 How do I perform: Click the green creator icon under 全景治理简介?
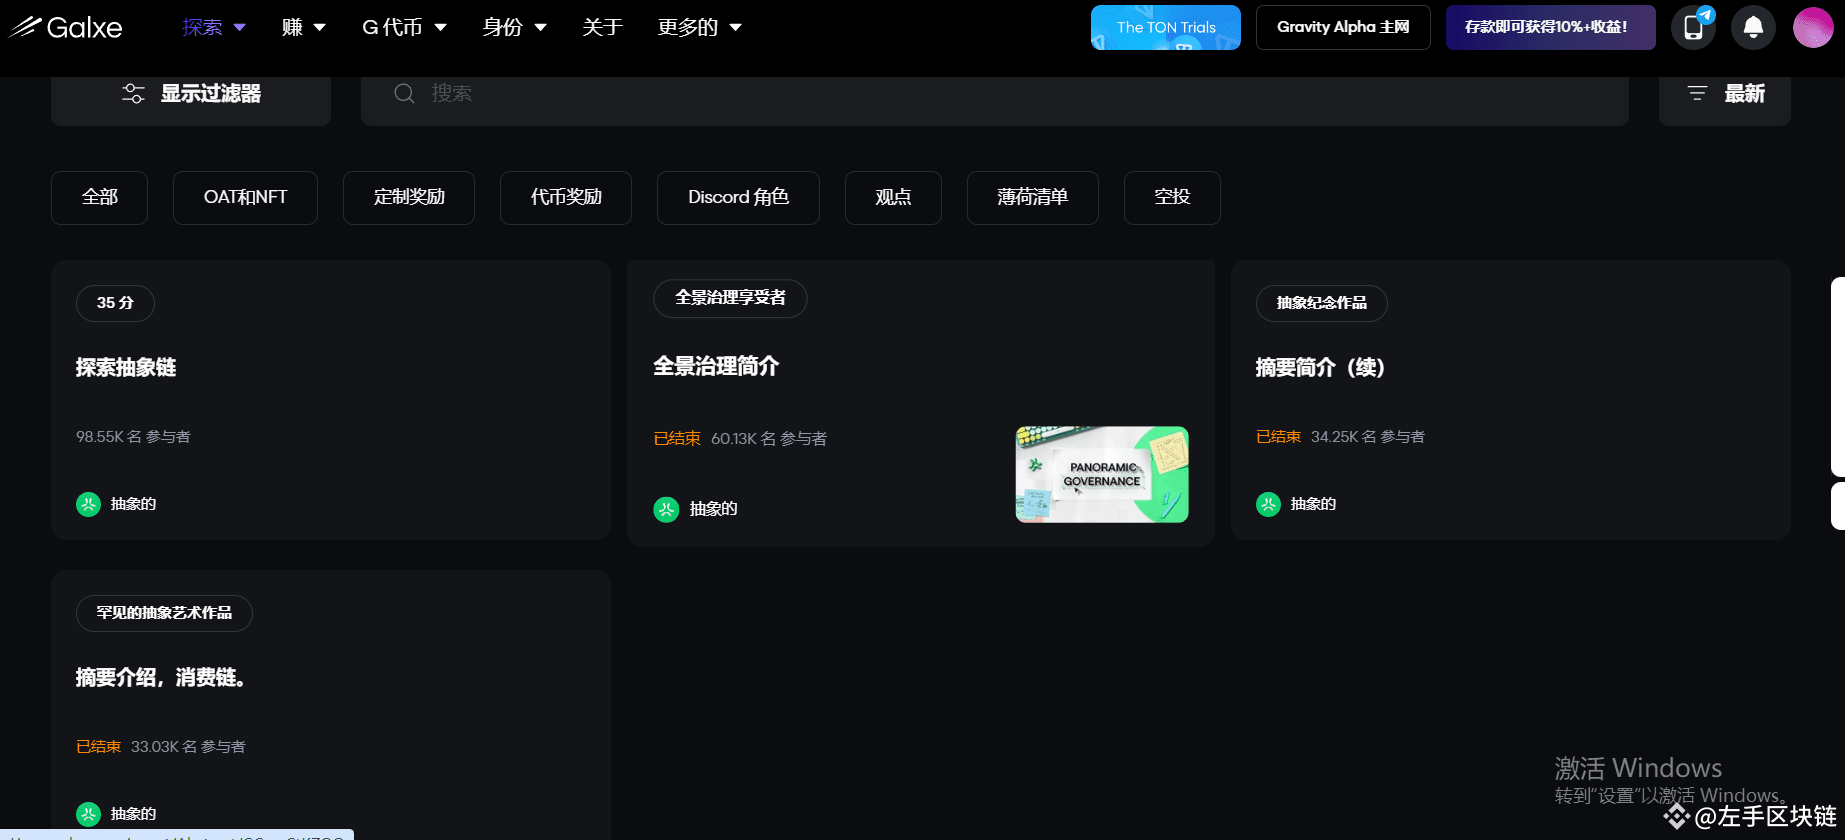point(666,509)
